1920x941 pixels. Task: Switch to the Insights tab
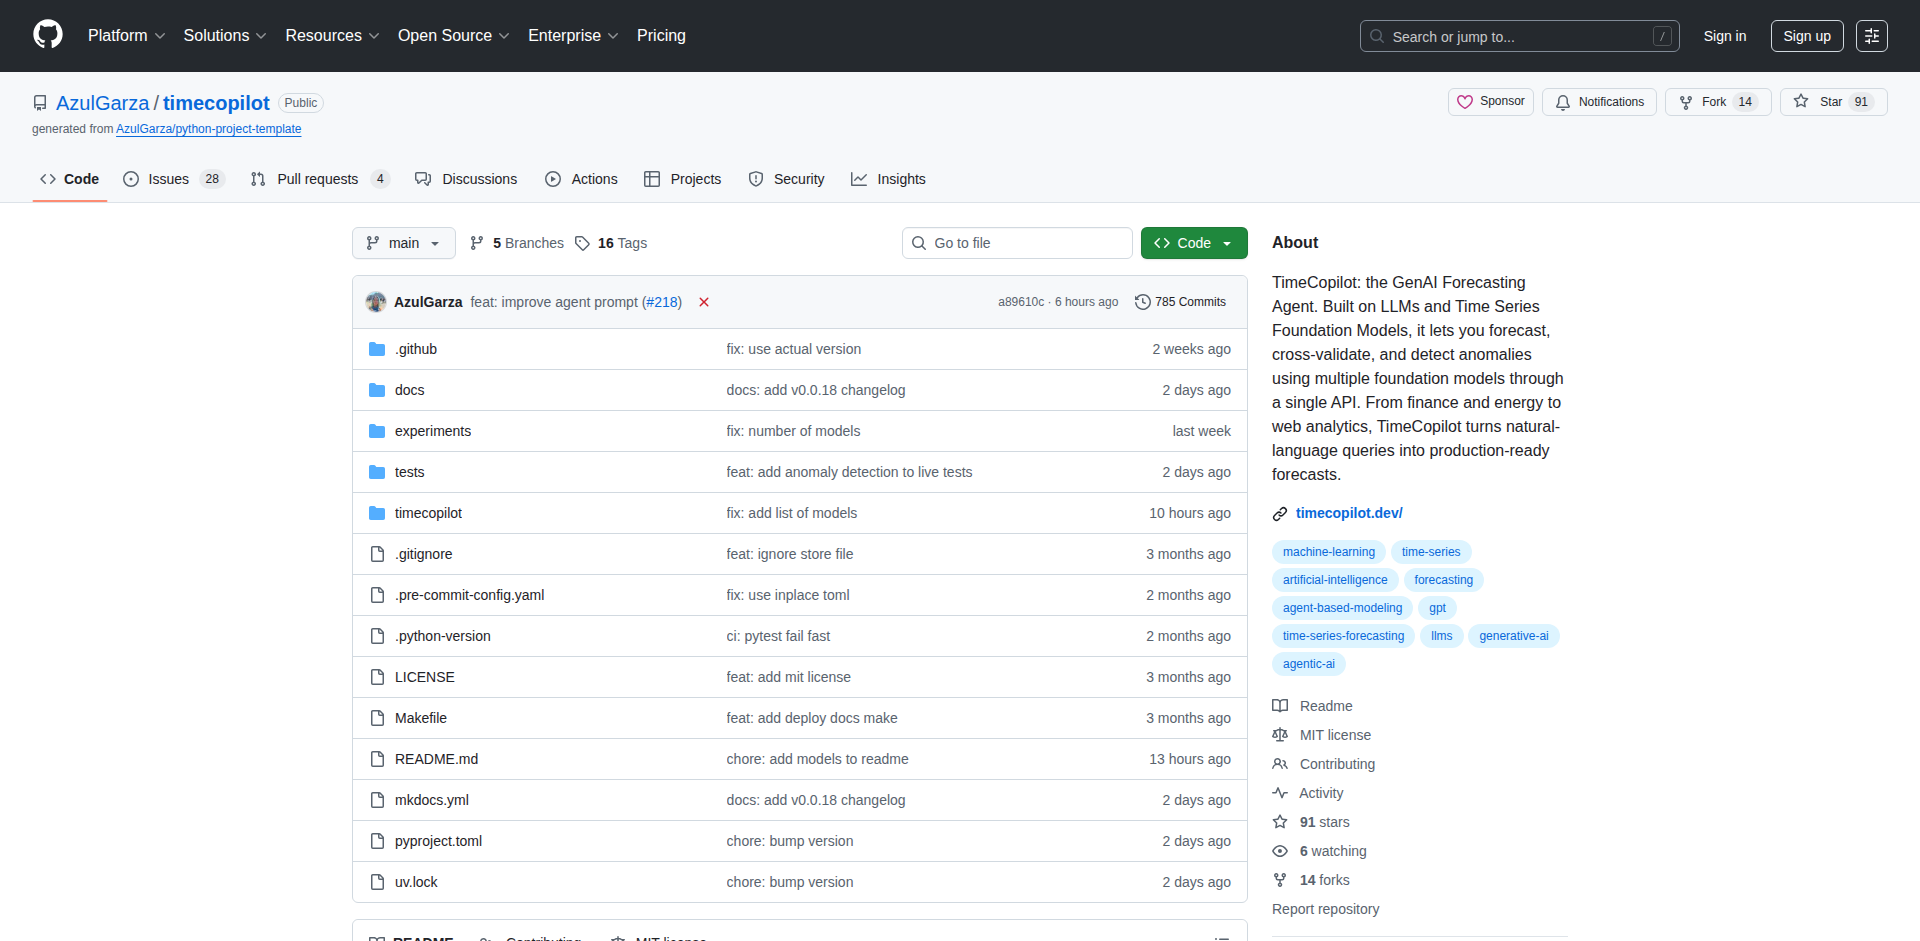888,179
